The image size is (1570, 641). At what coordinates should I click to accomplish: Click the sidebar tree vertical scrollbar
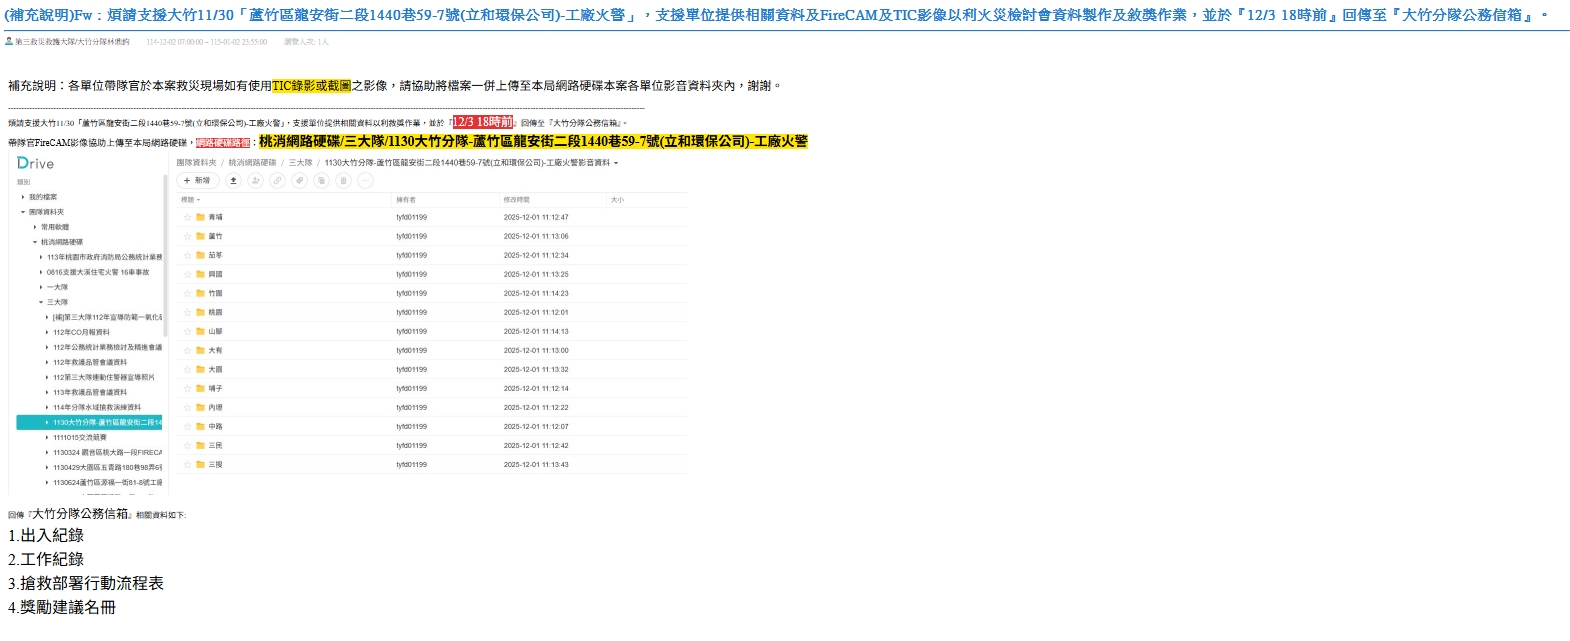click(x=165, y=240)
